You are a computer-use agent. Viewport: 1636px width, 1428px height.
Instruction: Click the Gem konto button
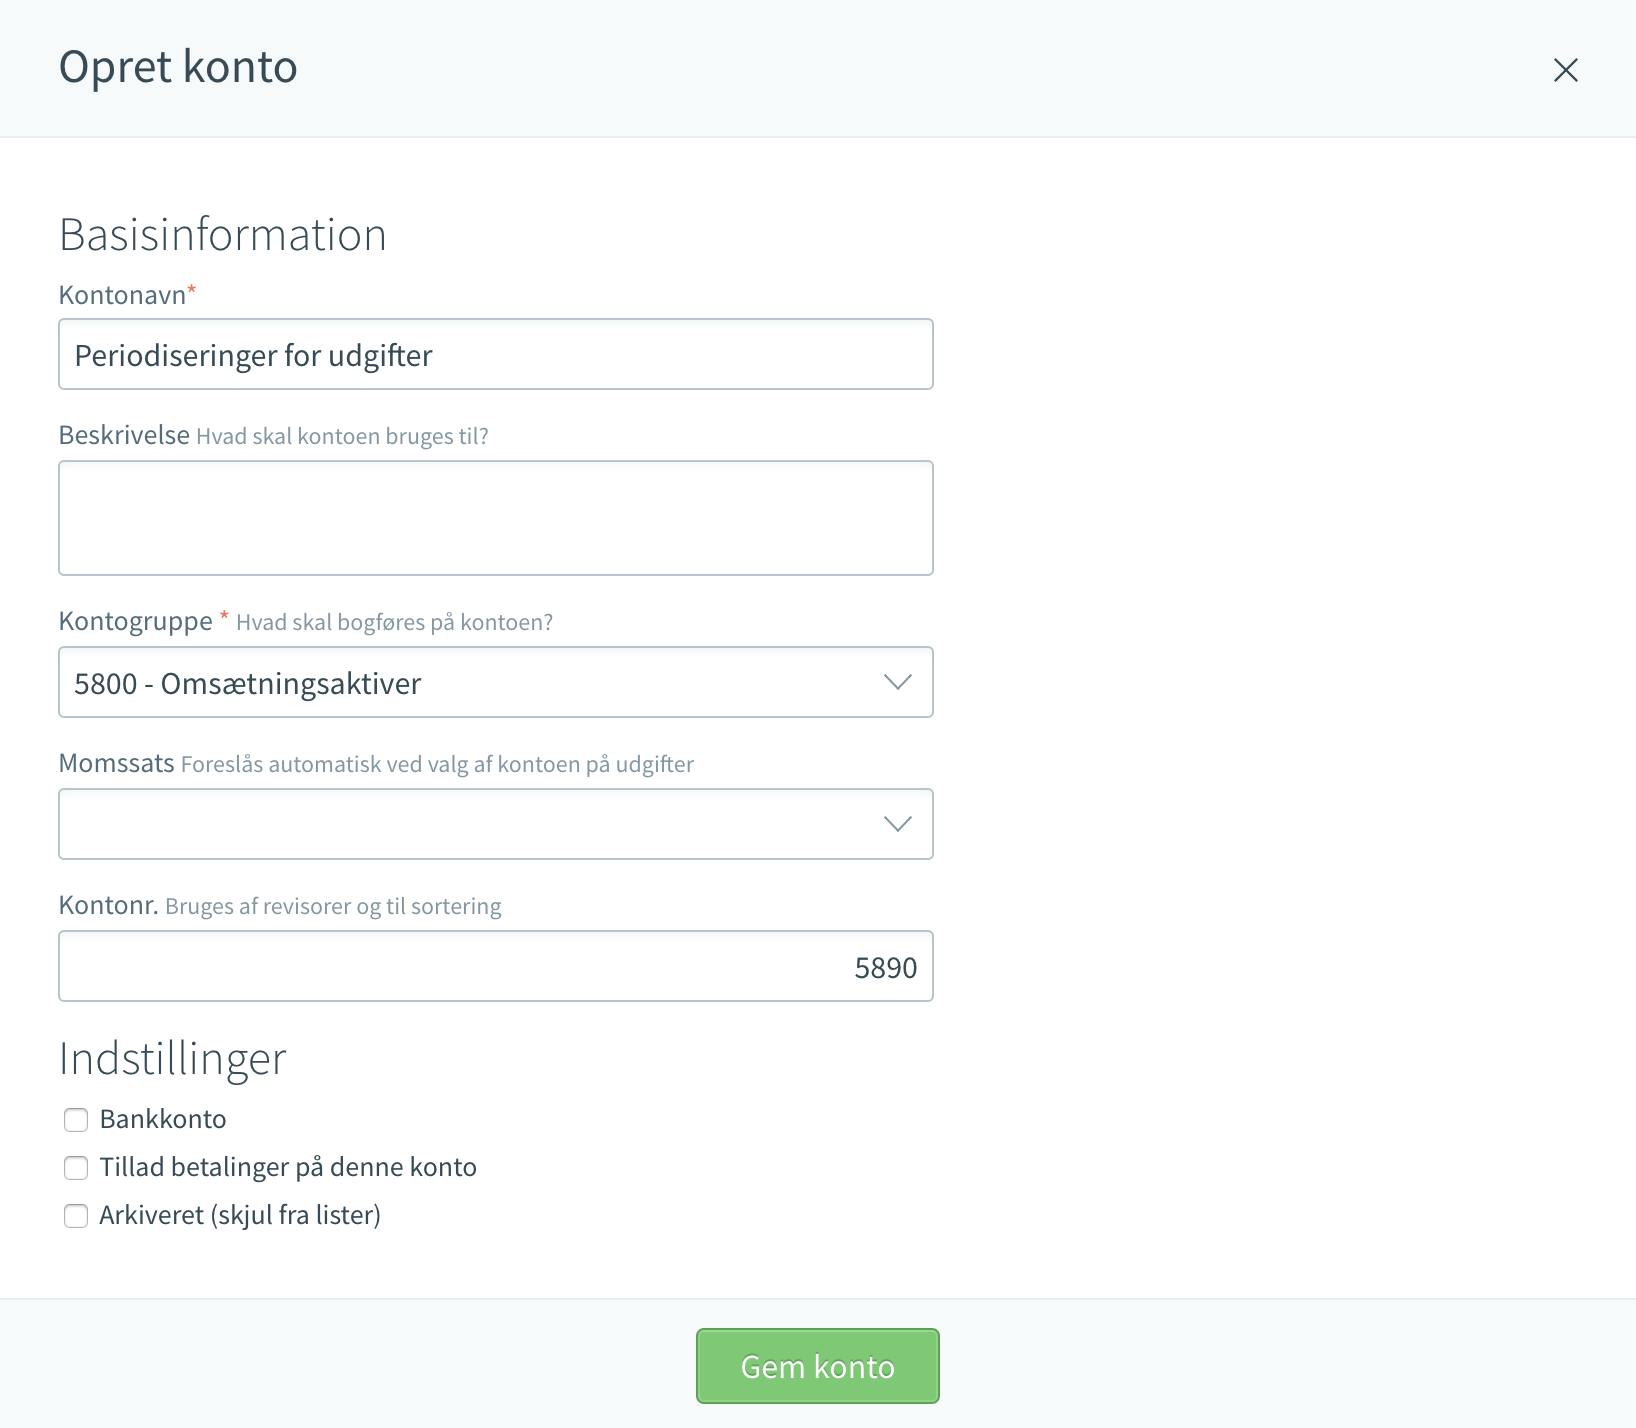coord(818,1366)
